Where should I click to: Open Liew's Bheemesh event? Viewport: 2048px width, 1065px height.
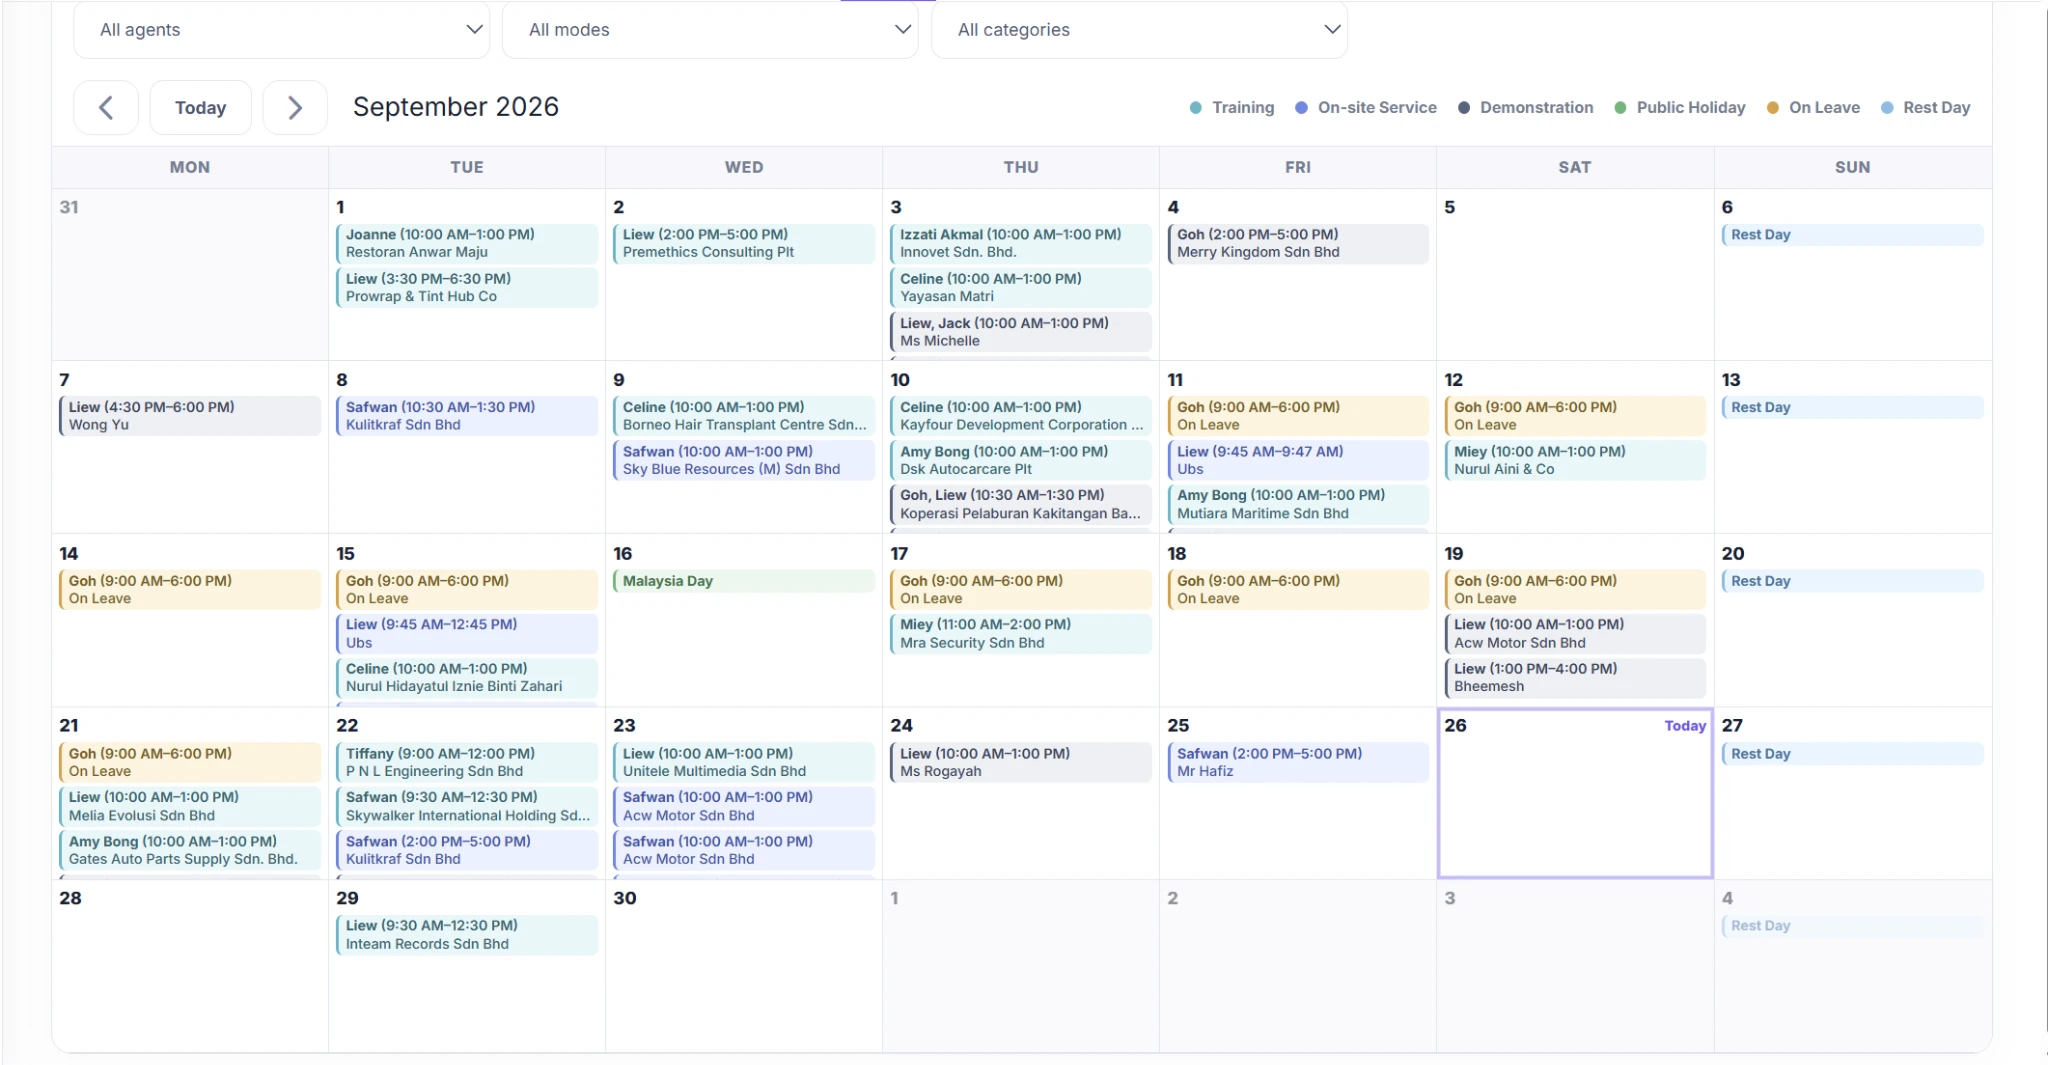[1575, 678]
